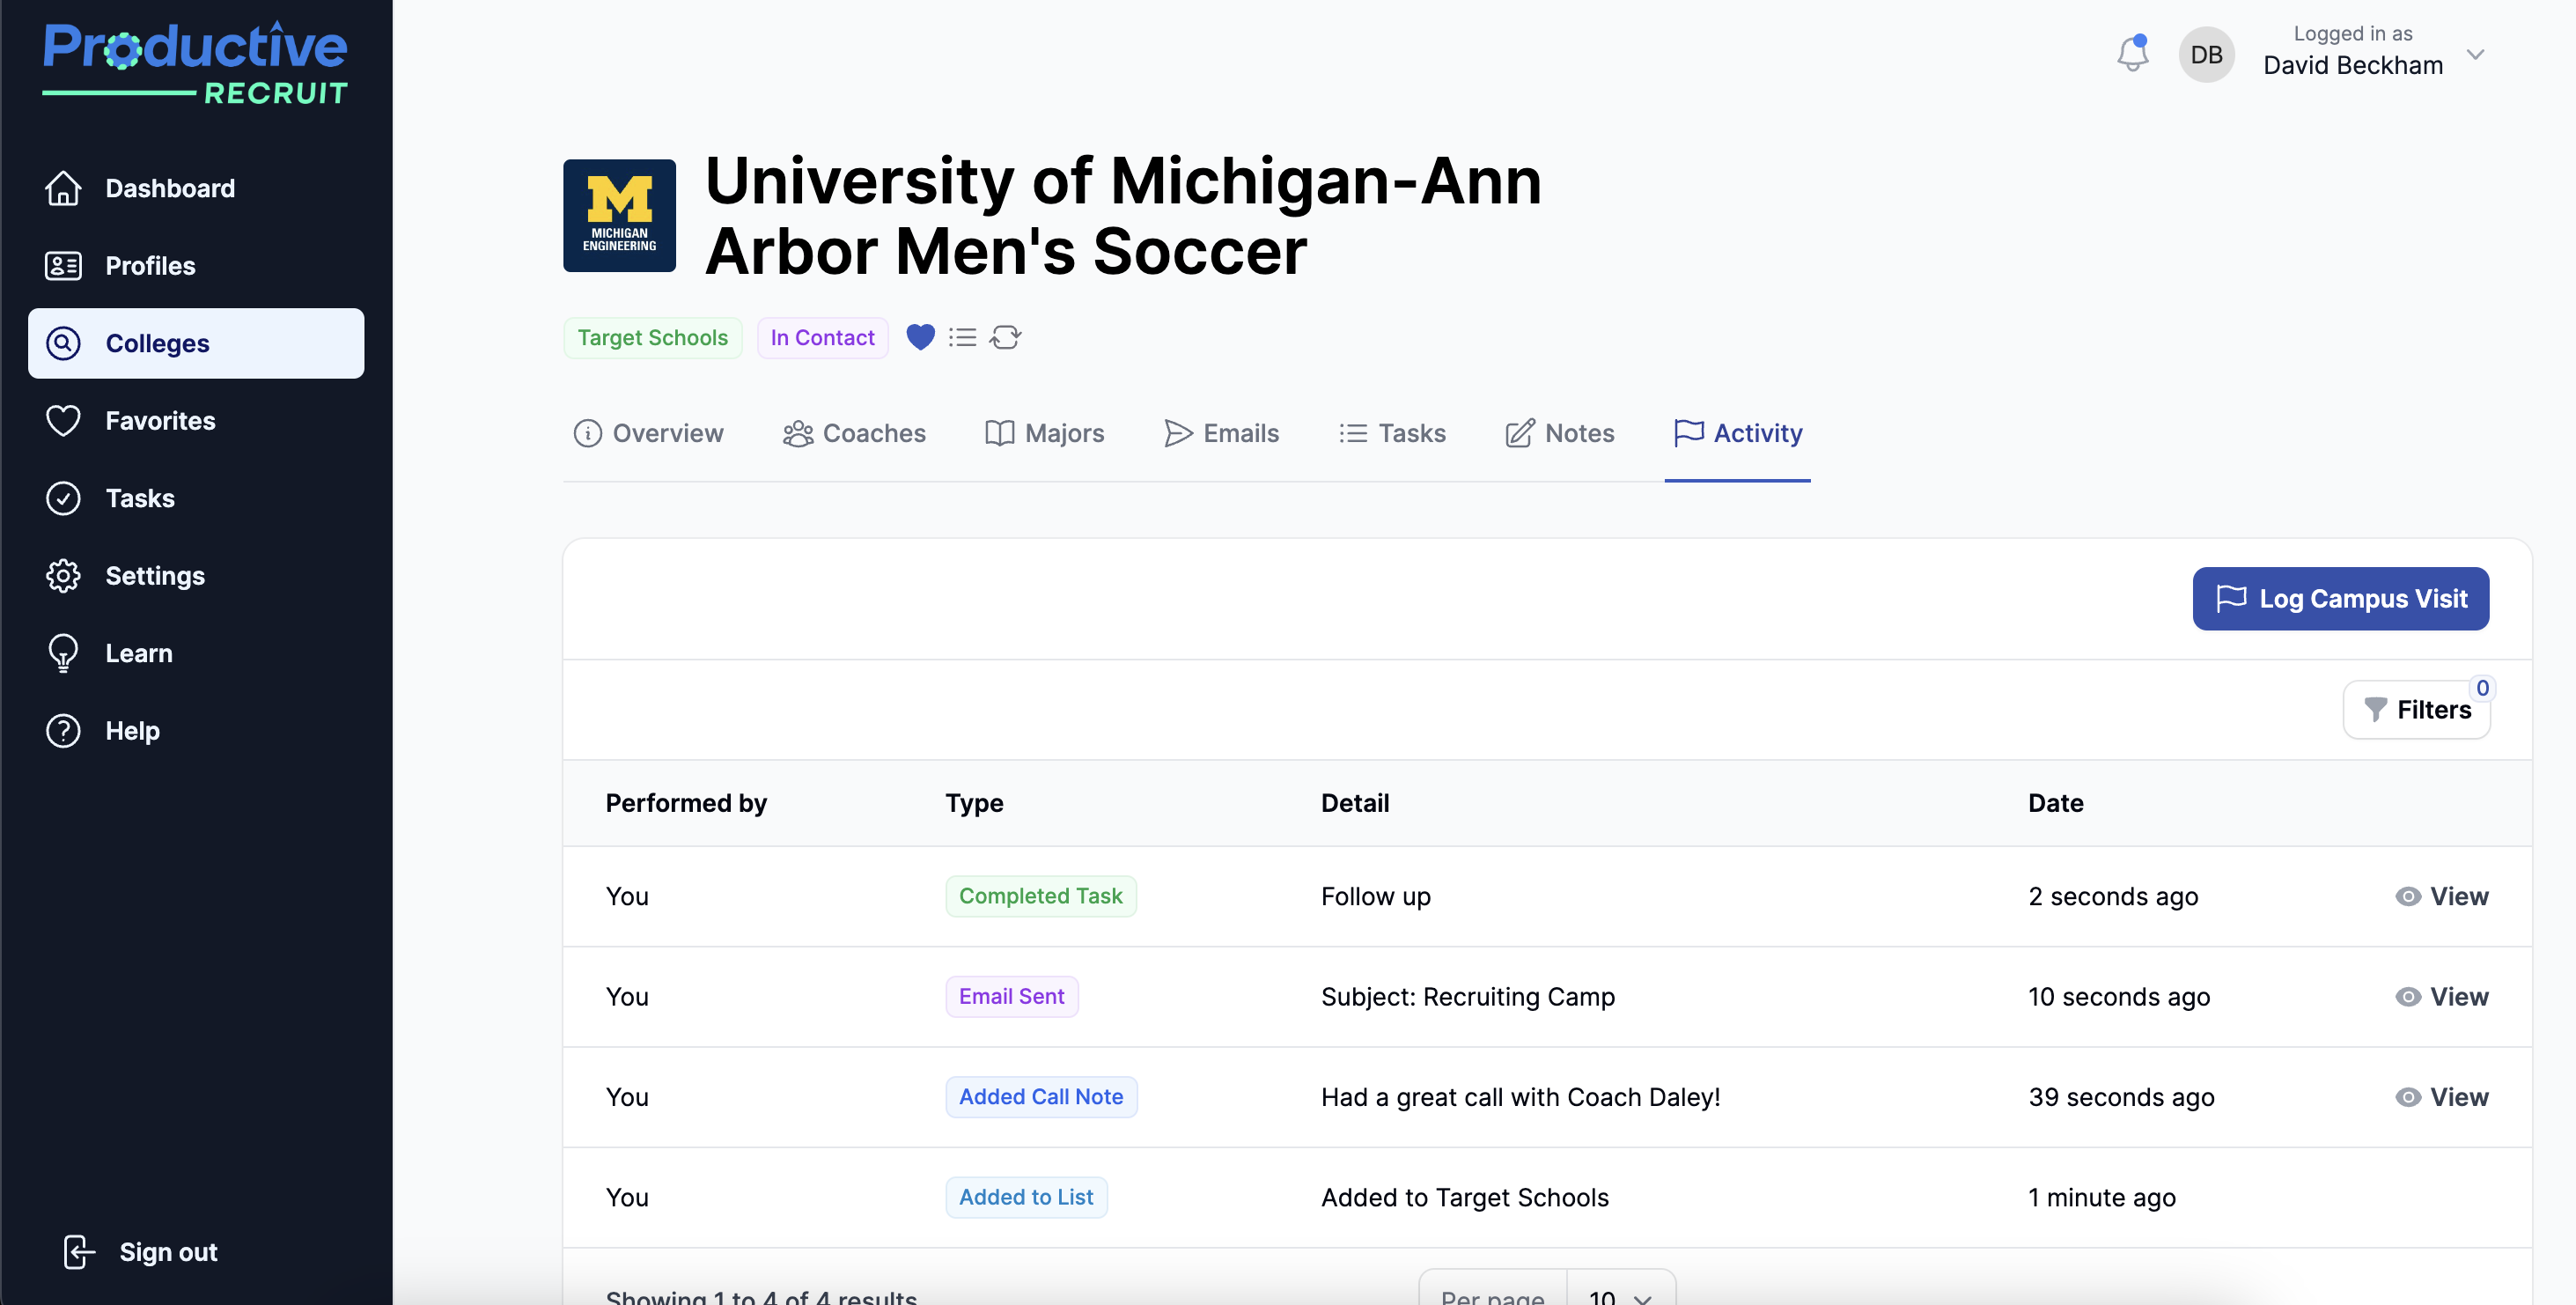Switch to the Emails tab
Viewport: 2576px width, 1305px height.
[x=1221, y=433]
